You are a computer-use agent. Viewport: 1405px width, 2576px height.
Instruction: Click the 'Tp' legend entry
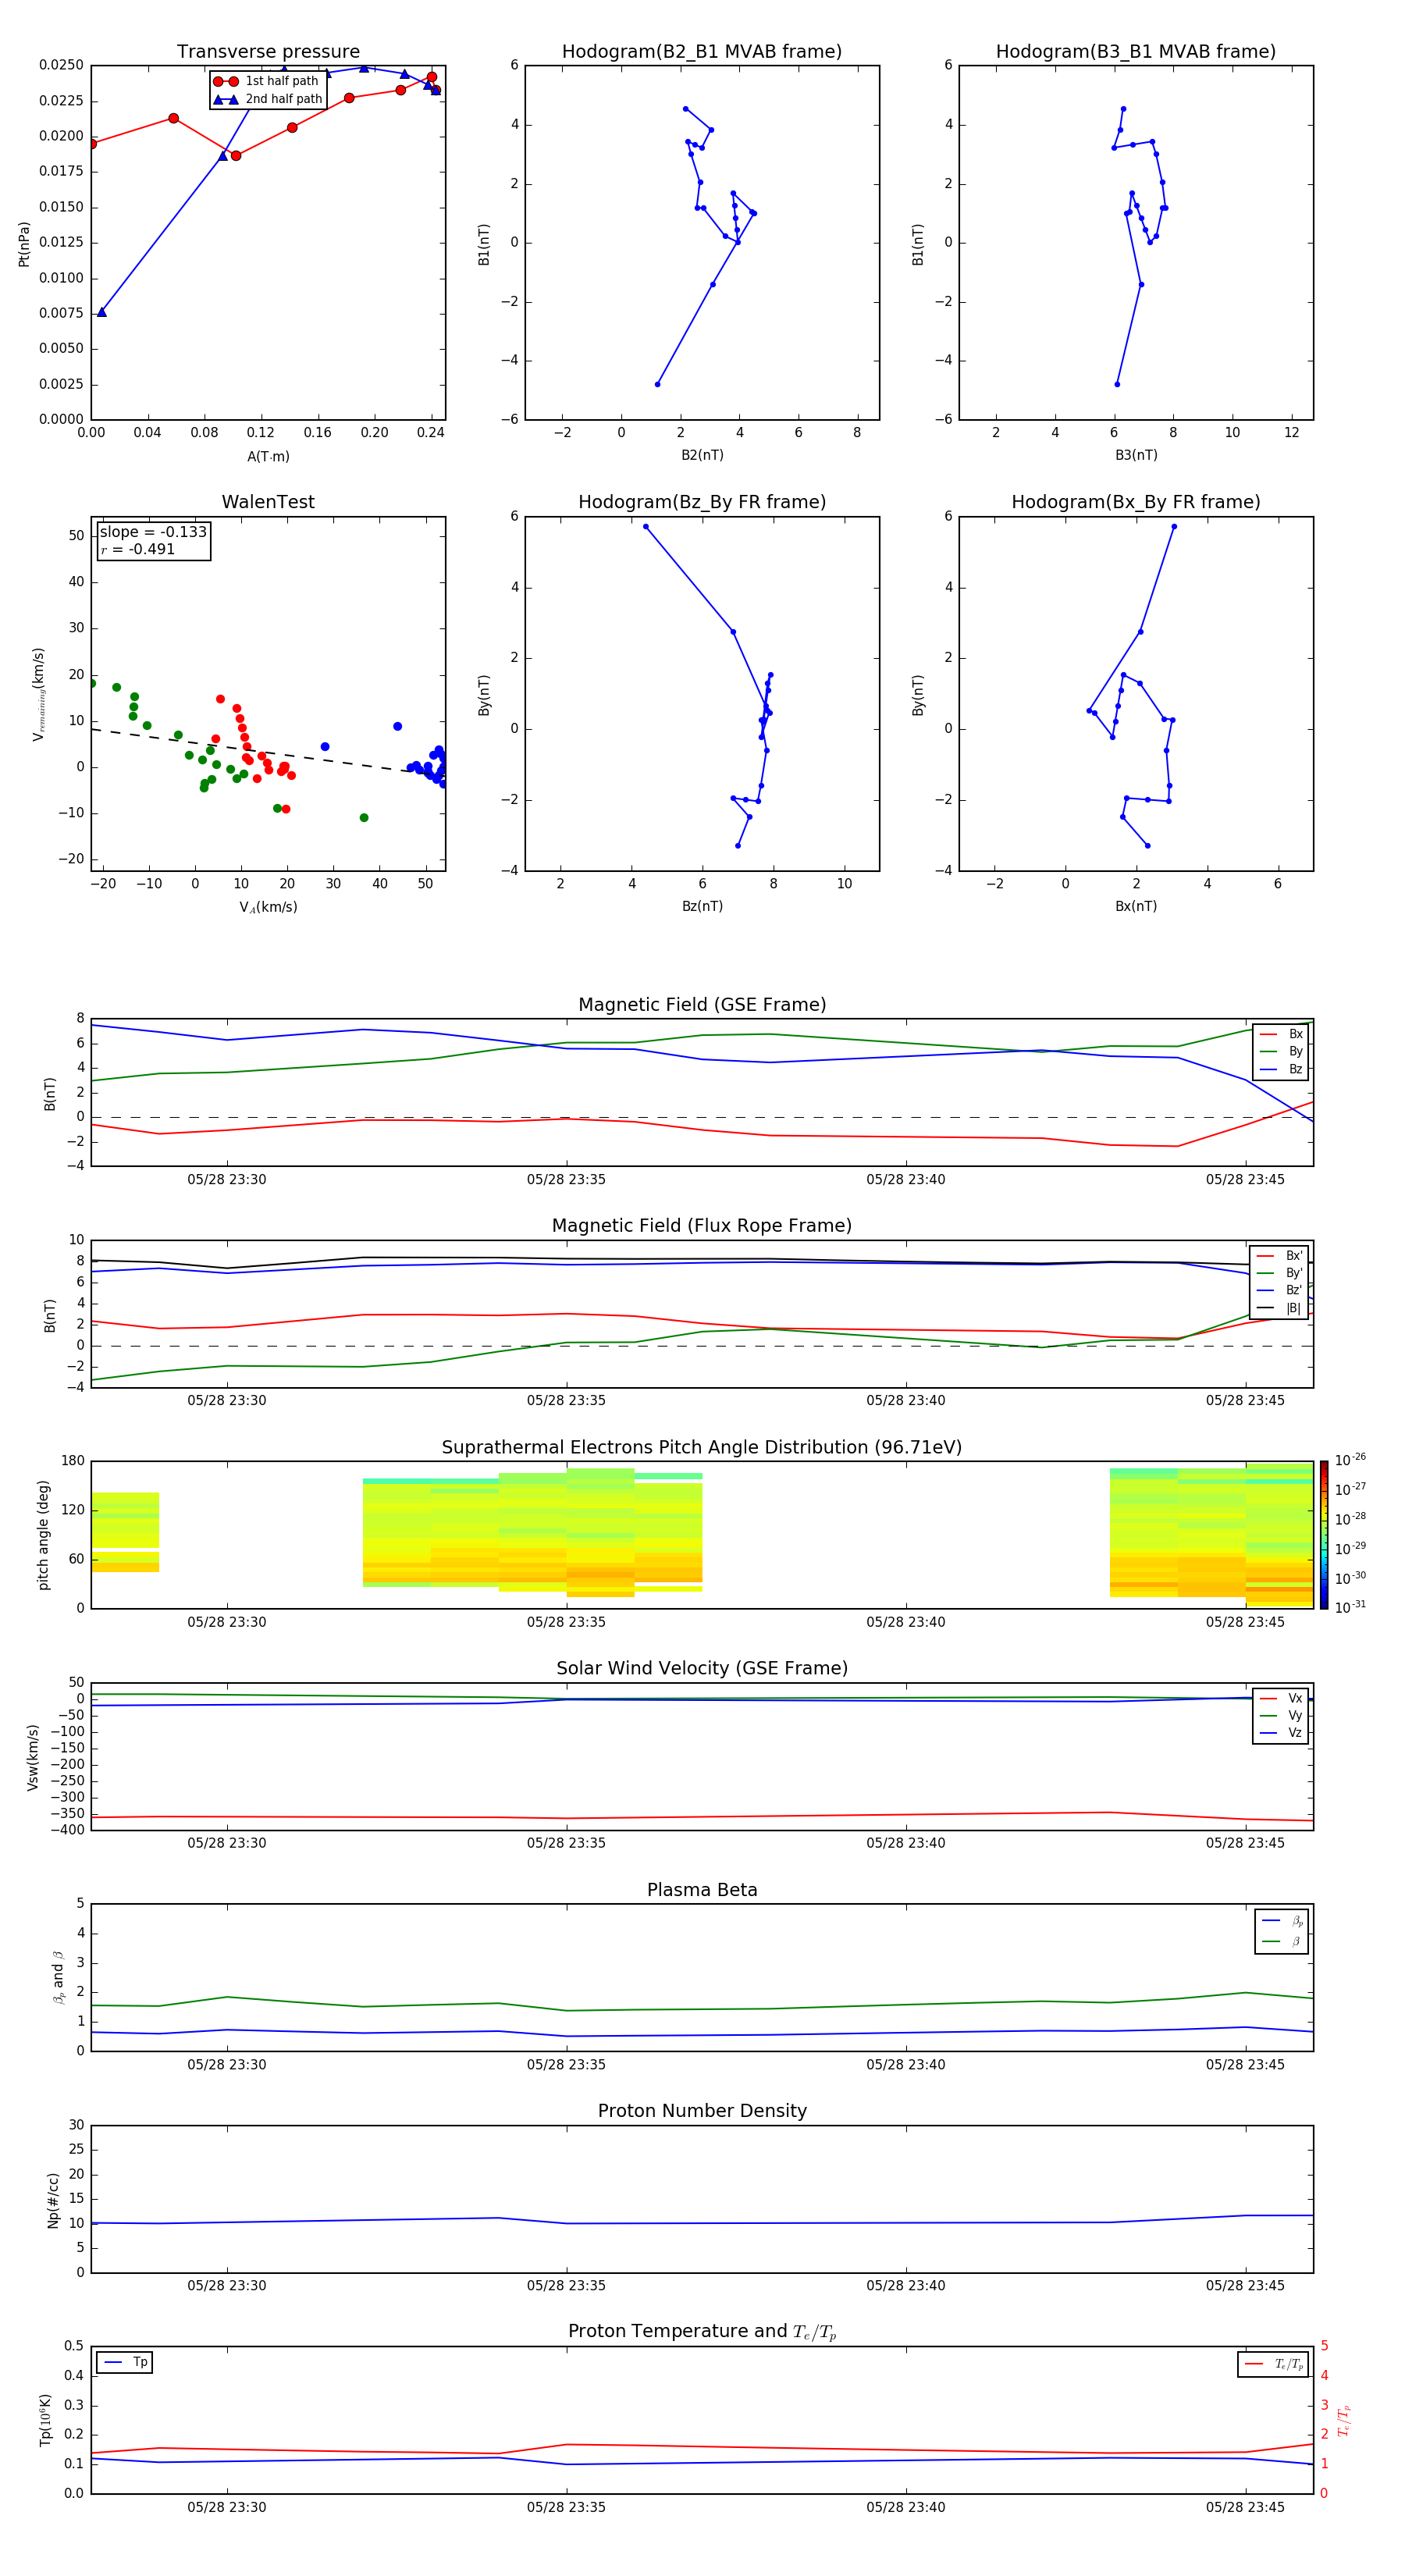pyautogui.click(x=125, y=2362)
